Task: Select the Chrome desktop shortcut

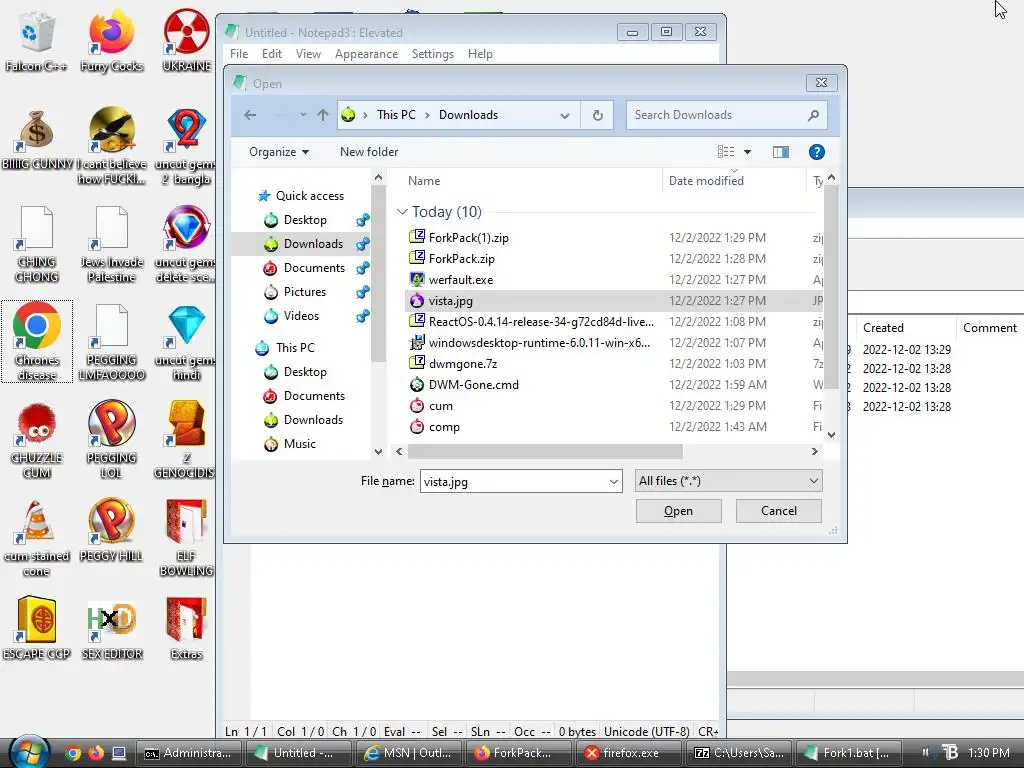Action: 37,341
